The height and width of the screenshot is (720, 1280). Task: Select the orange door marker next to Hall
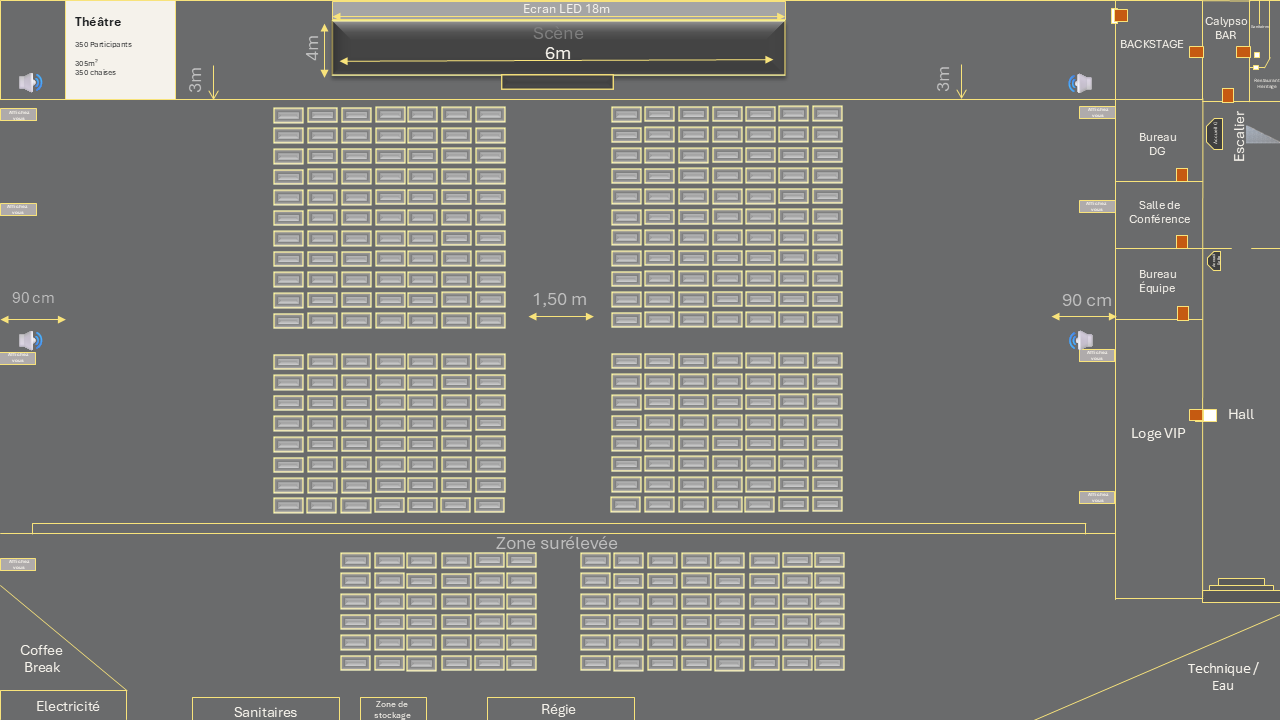pyautogui.click(x=1195, y=415)
